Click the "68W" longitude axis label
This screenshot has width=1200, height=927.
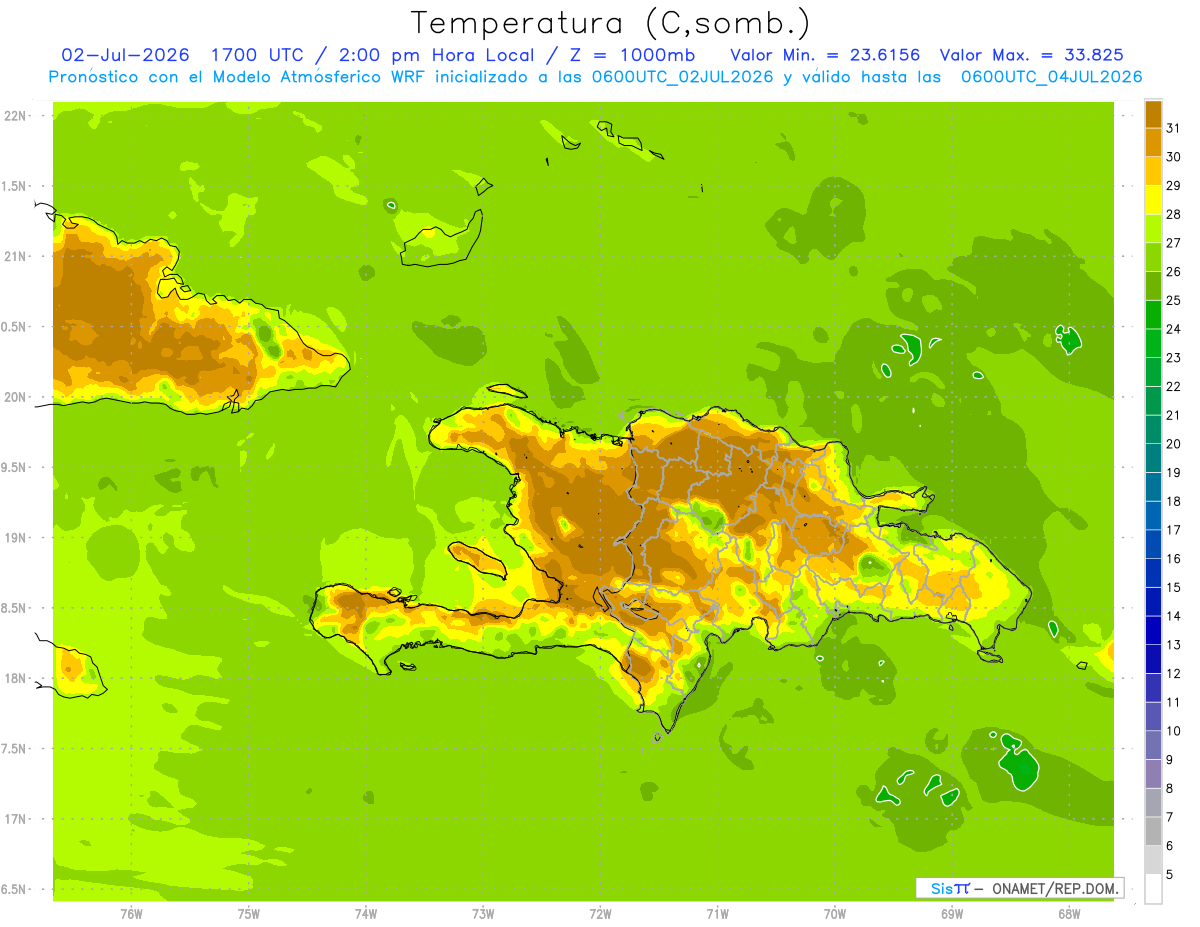point(1069,913)
